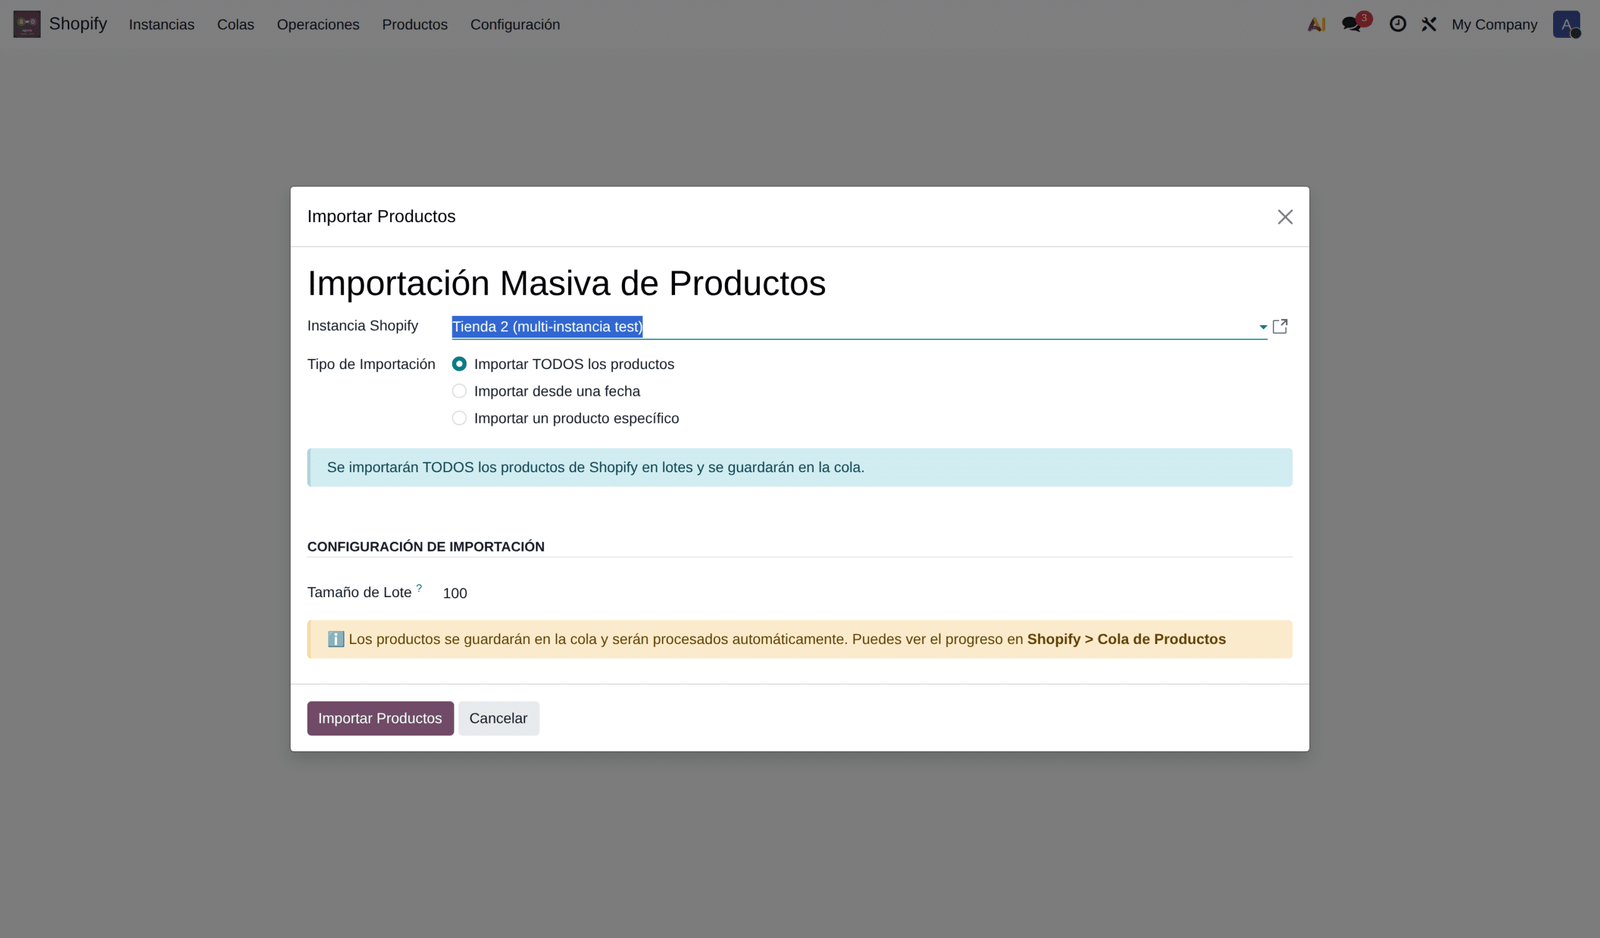The width and height of the screenshot is (1600, 938).
Task: Open the Productos menu
Action: click(x=415, y=24)
